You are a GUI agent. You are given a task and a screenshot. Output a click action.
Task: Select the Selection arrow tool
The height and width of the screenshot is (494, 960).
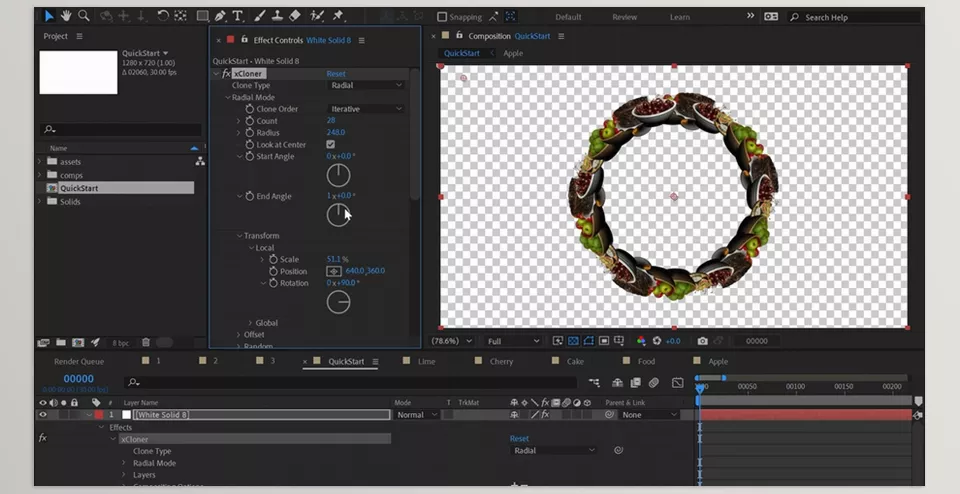pos(50,16)
